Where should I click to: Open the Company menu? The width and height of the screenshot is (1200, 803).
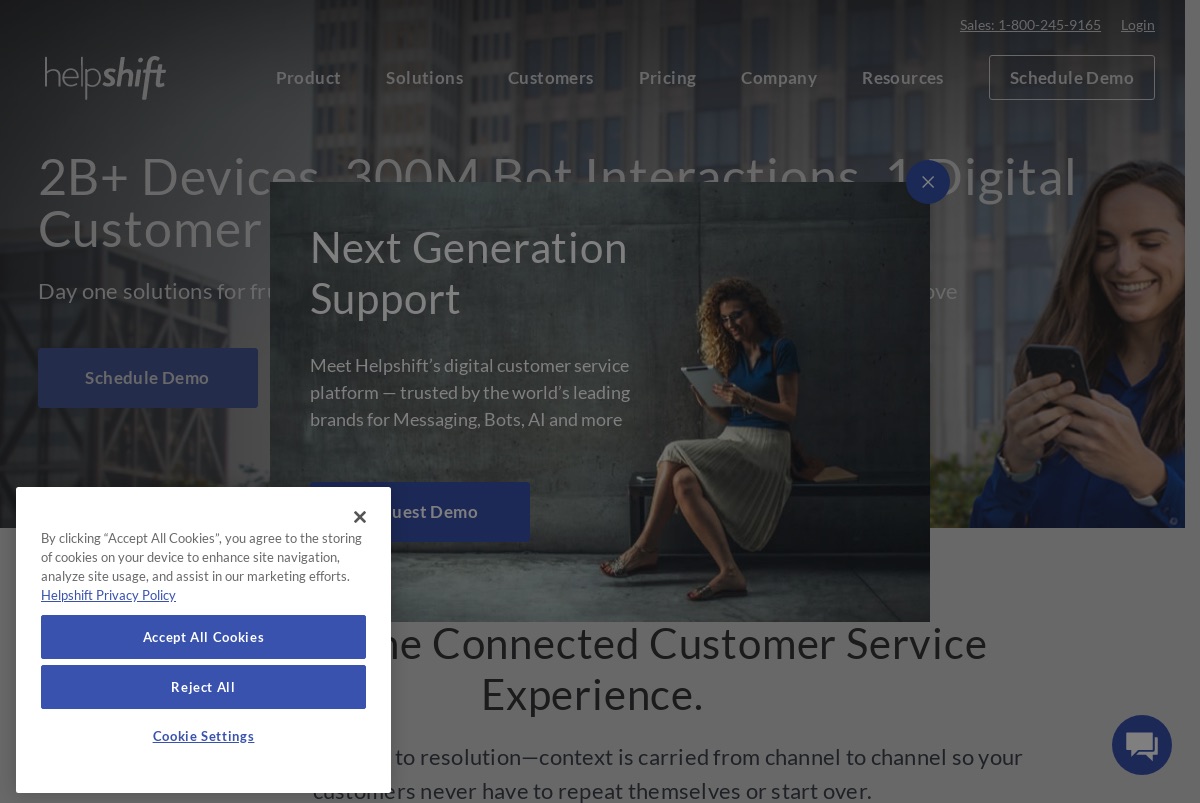779,78
